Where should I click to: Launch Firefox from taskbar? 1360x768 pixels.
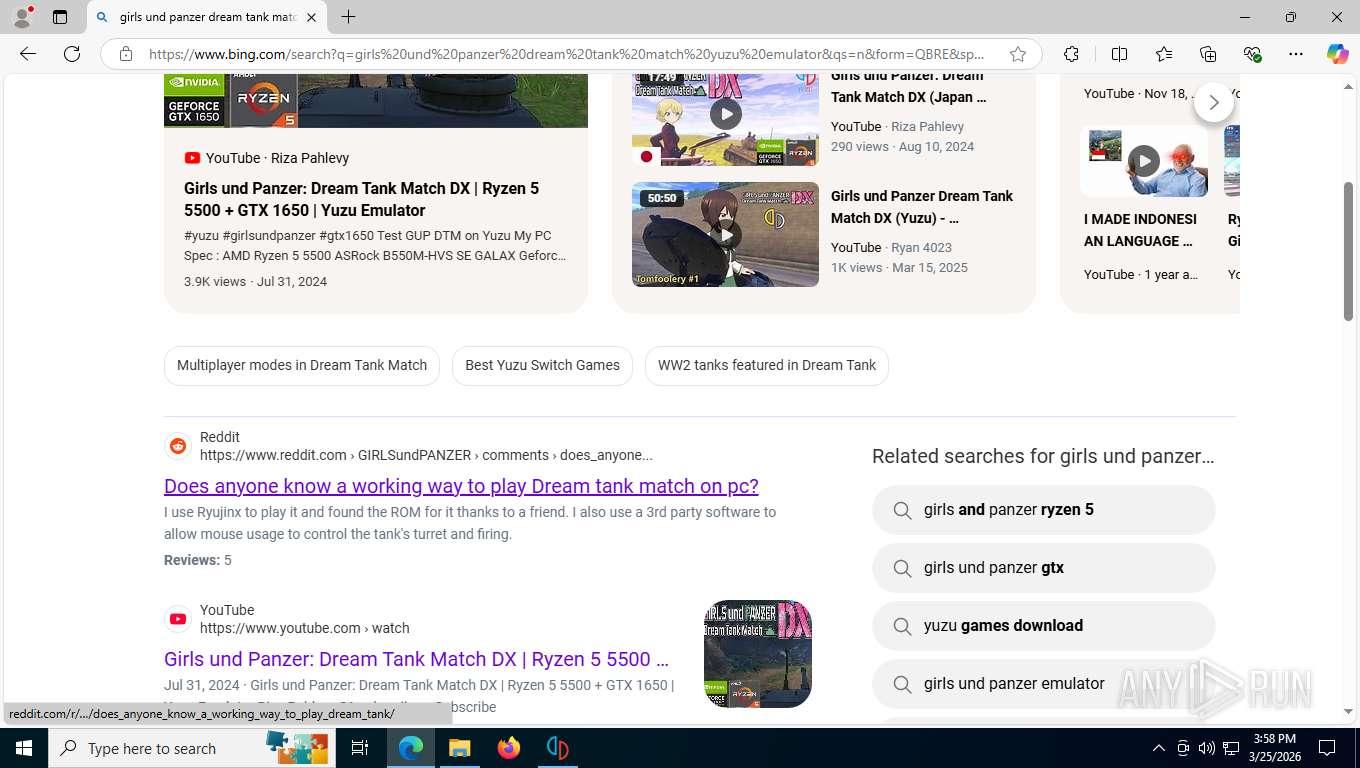click(x=508, y=748)
